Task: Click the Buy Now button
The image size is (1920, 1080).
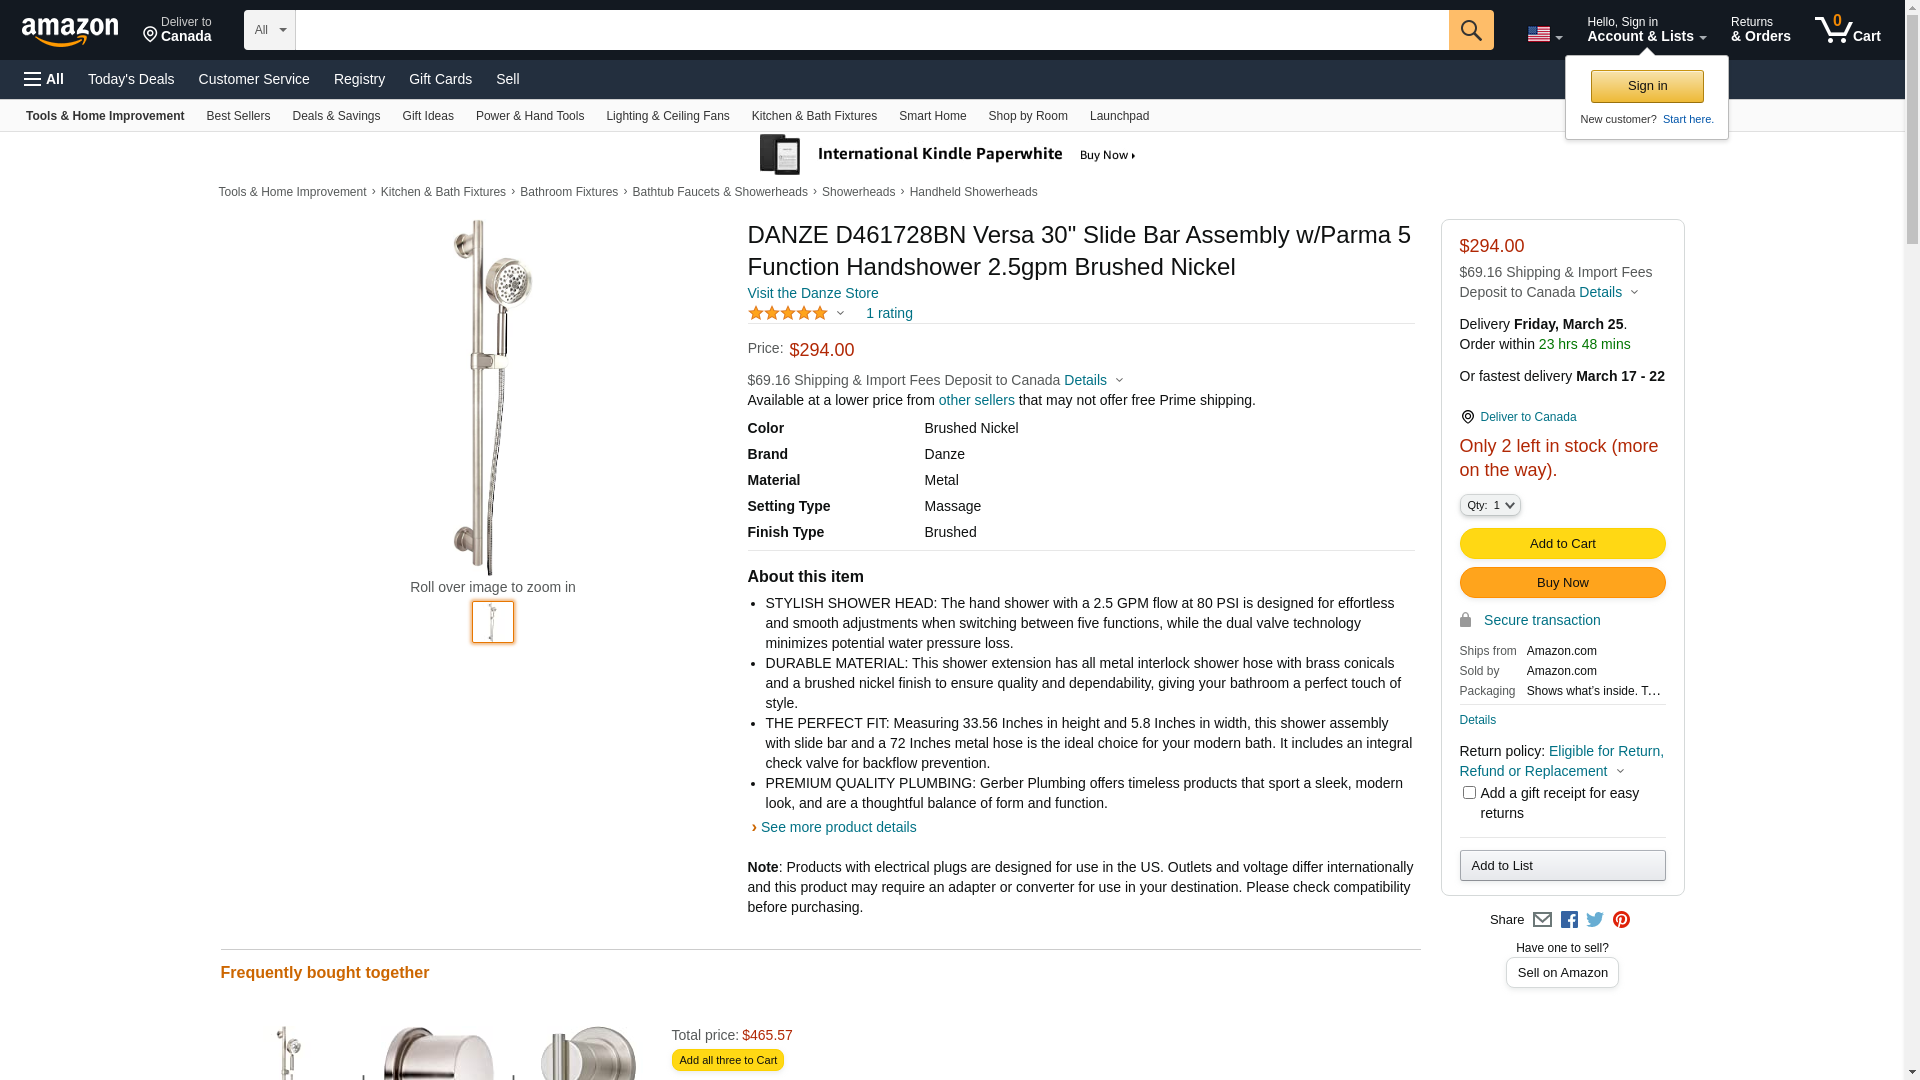Action: 1562,583
